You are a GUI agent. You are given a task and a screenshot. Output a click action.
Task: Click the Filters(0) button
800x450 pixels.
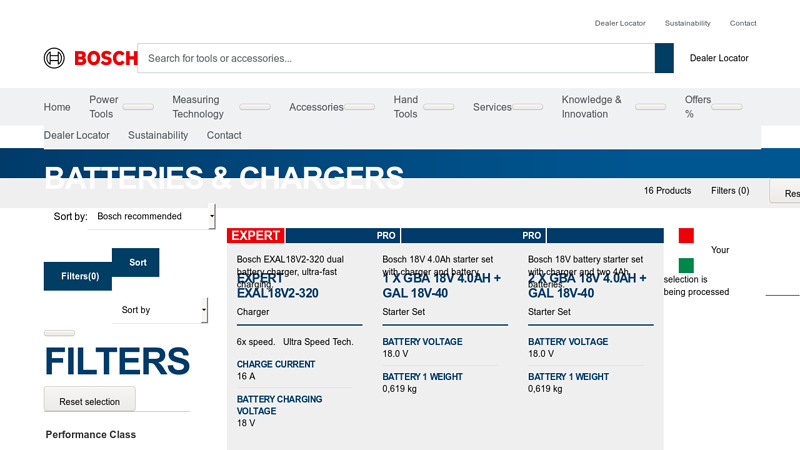tap(79, 276)
